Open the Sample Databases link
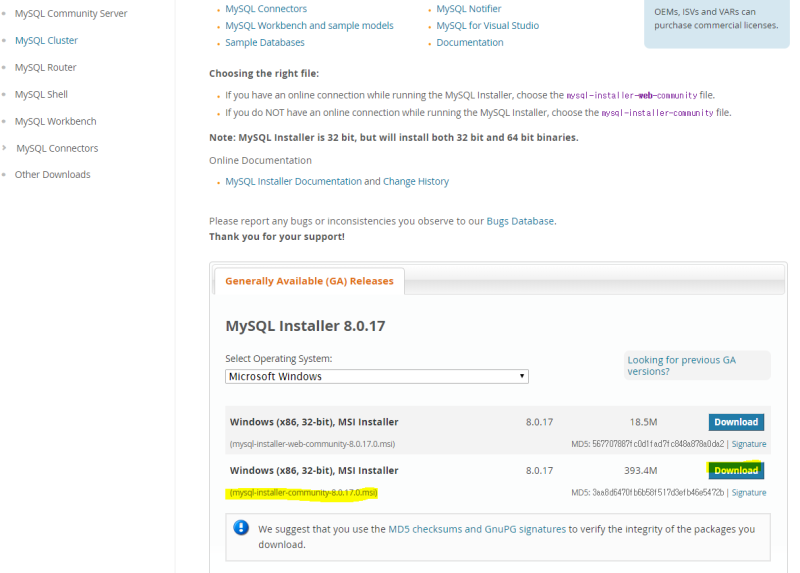Viewport: 800px width, 573px height. coord(265,42)
